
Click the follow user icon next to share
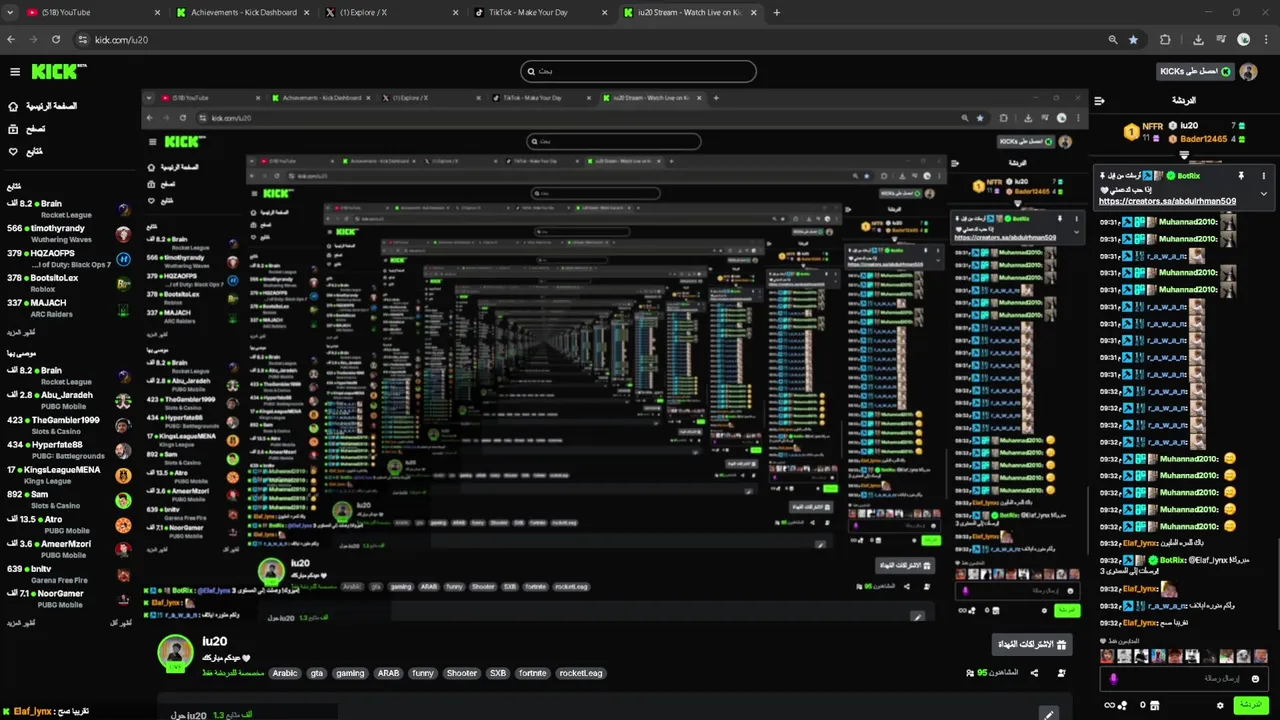1061,673
